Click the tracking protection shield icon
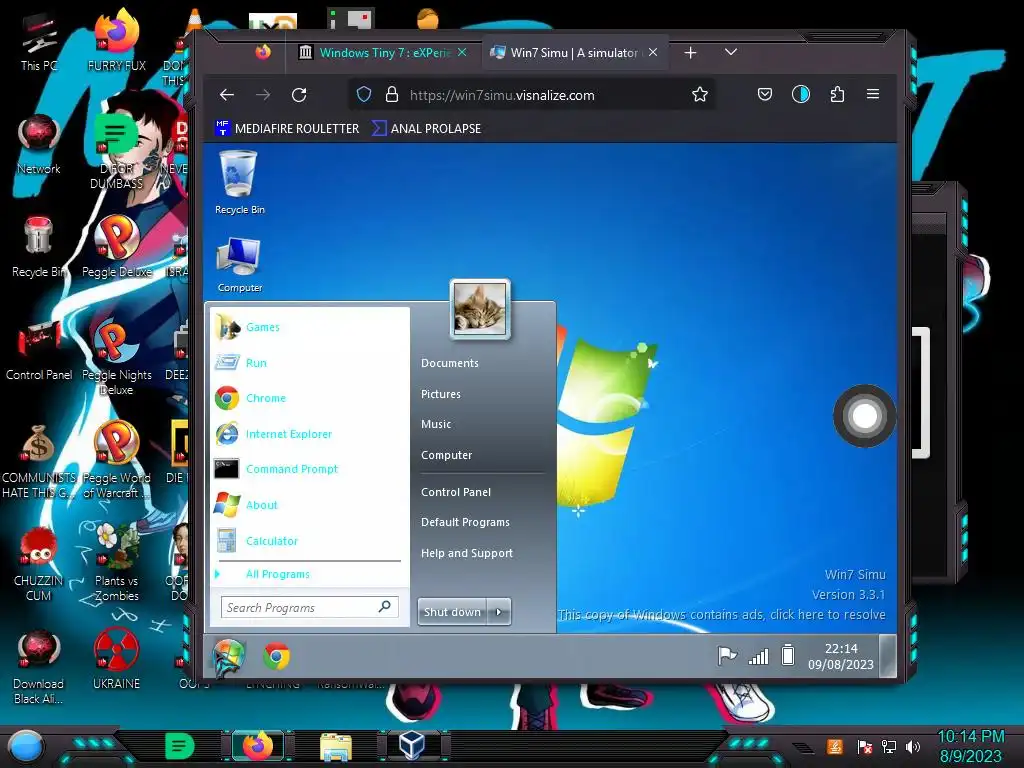 [x=364, y=95]
